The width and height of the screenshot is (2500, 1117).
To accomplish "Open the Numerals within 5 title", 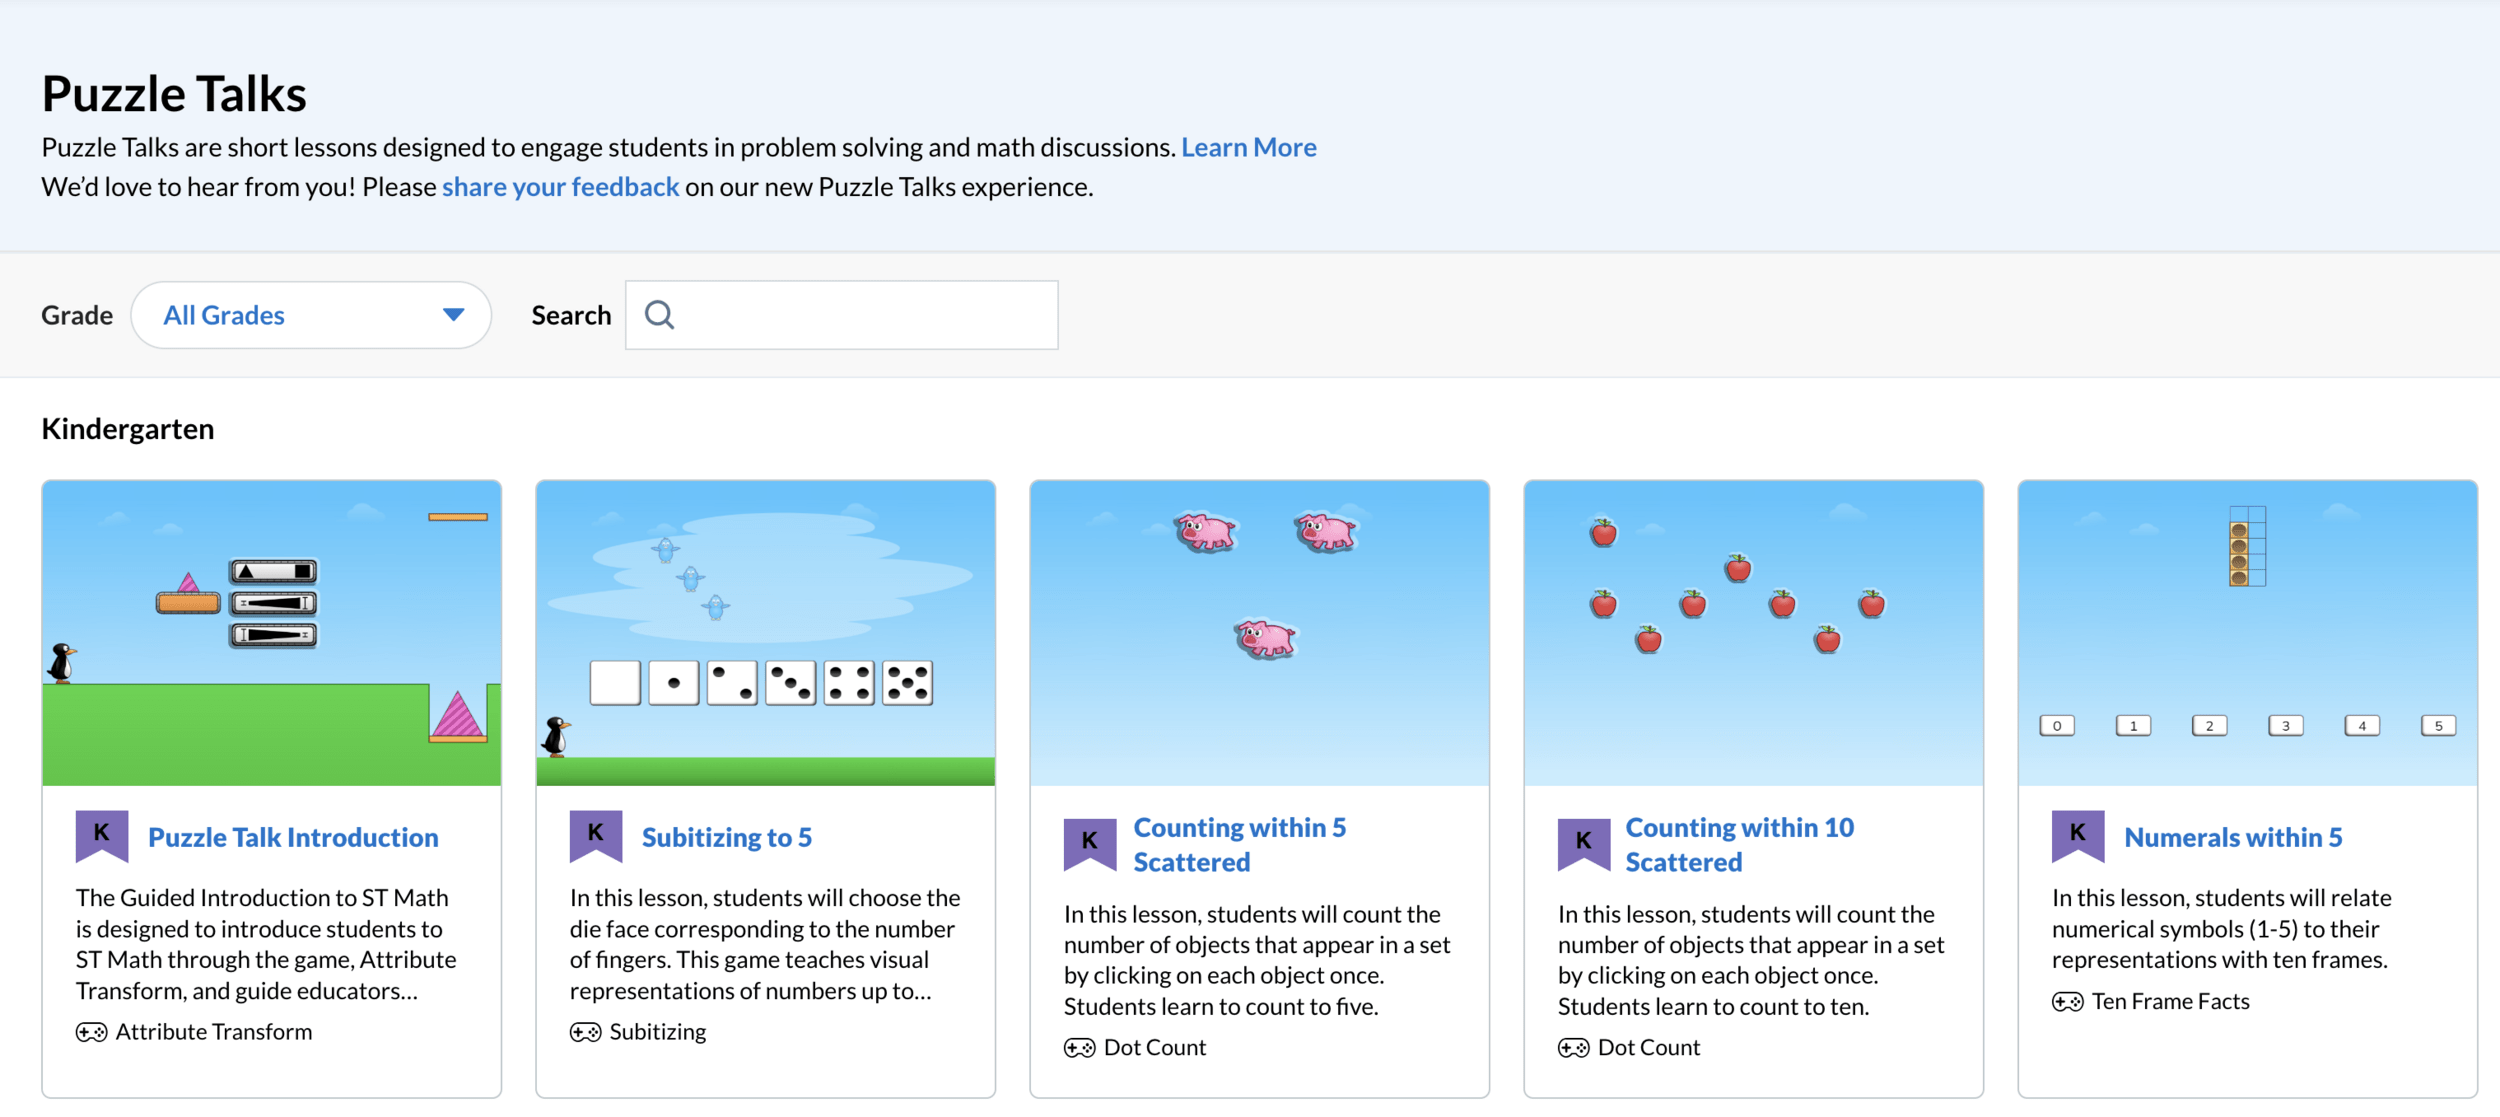I will click(2232, 838).
